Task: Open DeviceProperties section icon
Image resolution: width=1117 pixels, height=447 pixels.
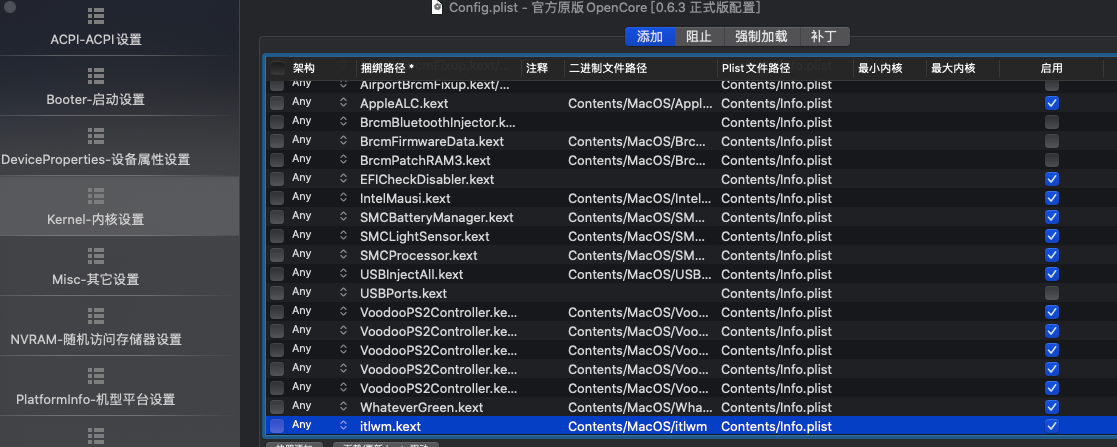Action: 96,136
